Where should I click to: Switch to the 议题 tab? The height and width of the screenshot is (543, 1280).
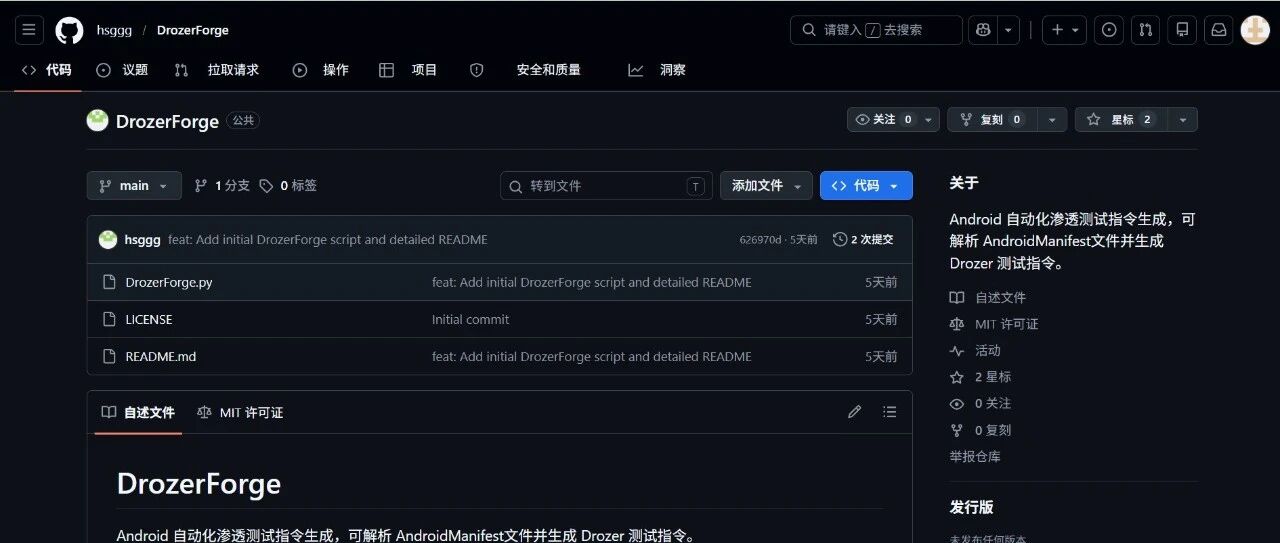pos(122,70)
